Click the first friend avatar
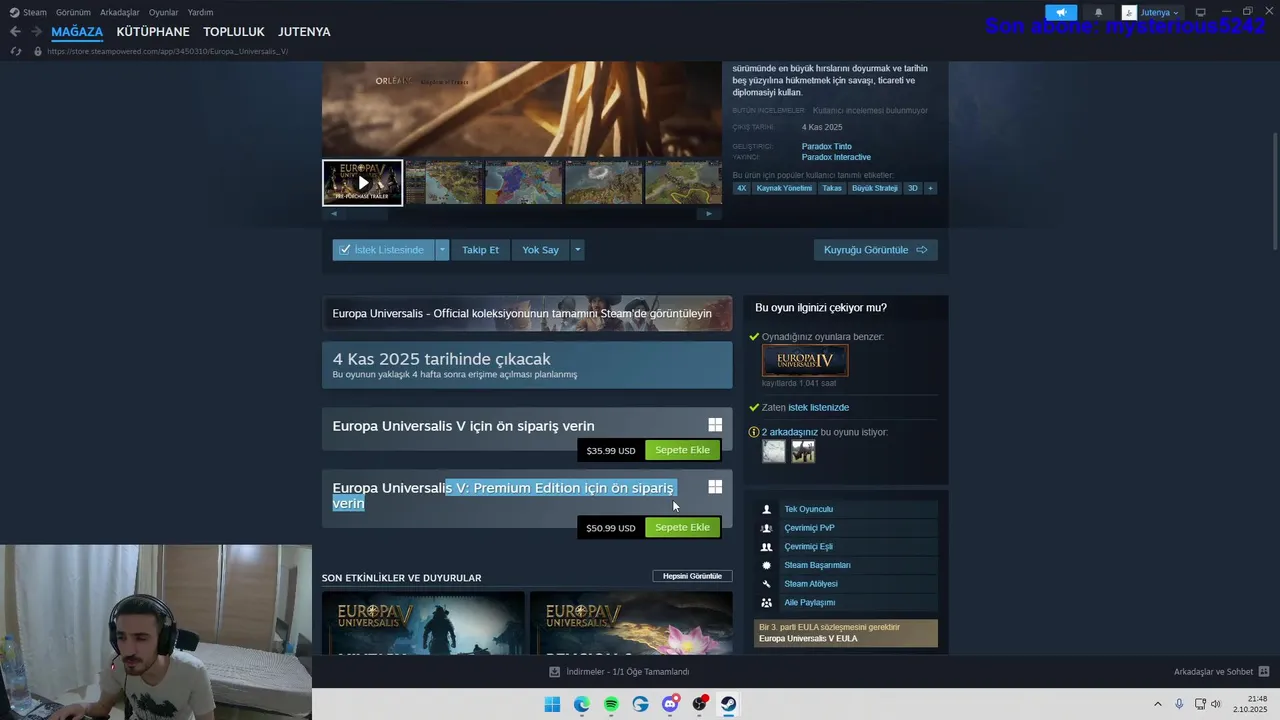This screenshot has height=720, width=1280. (774, 452)
